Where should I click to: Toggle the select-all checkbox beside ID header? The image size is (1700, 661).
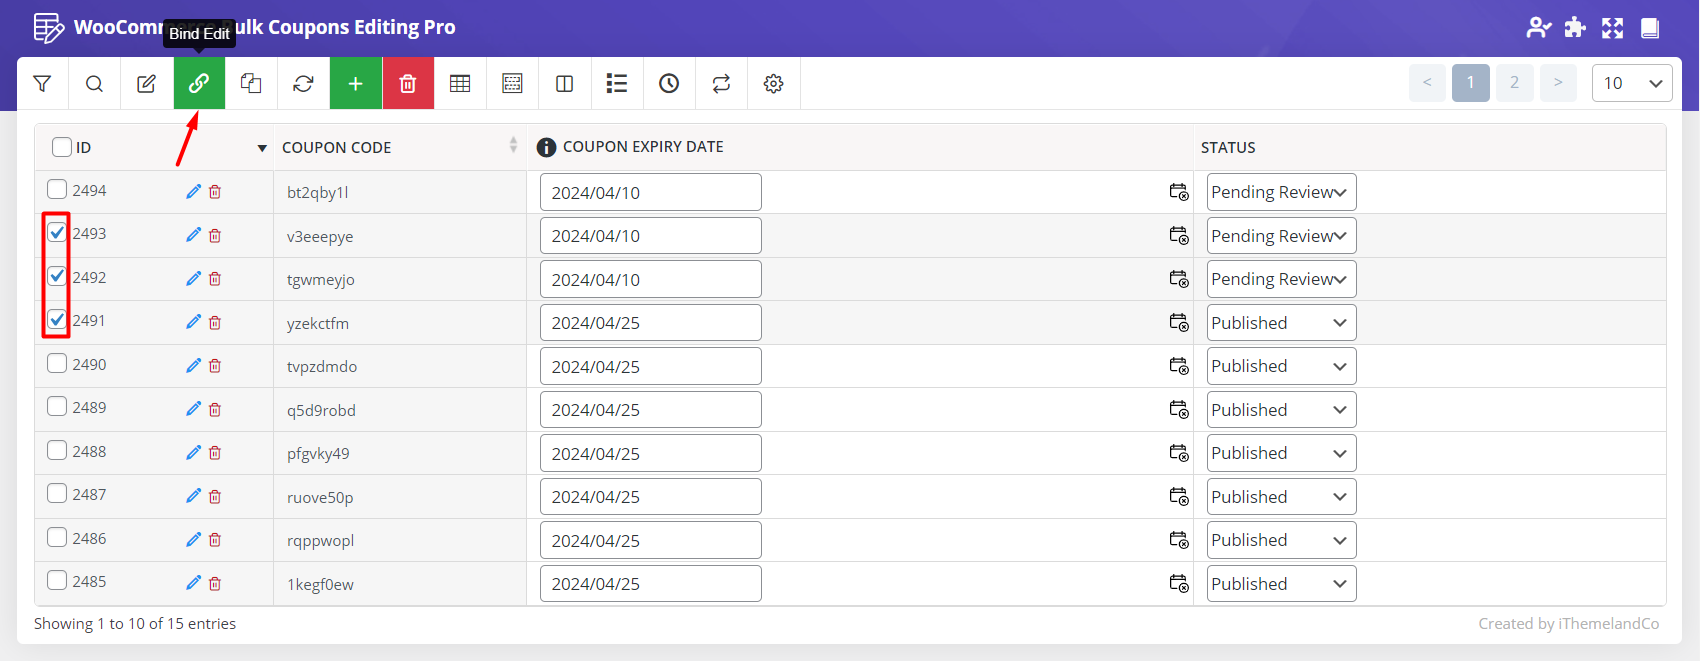[x=62, y=147]
